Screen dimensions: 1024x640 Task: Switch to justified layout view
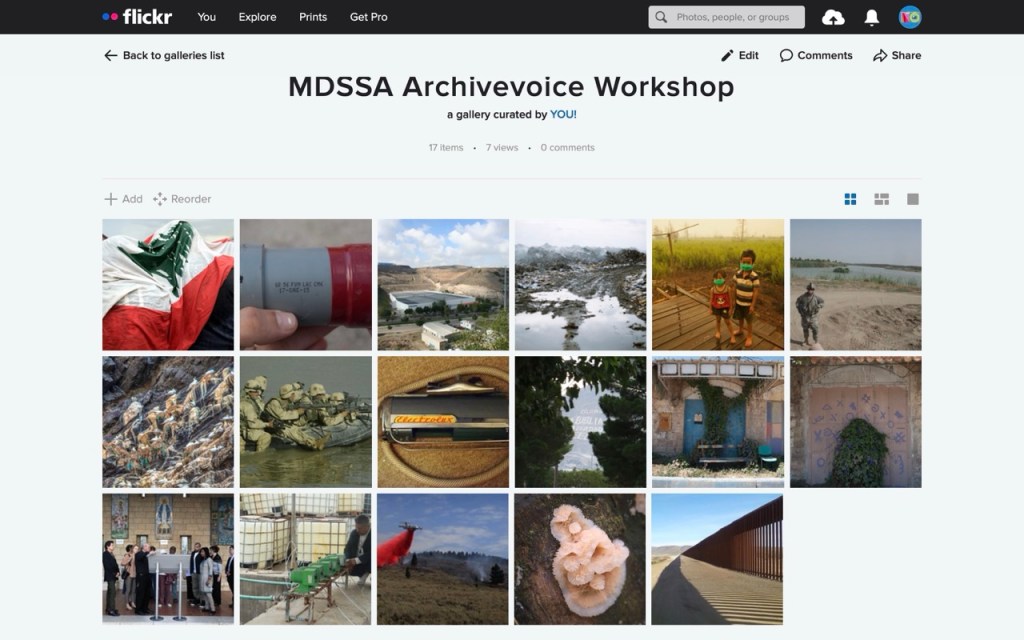pos(882,199)
